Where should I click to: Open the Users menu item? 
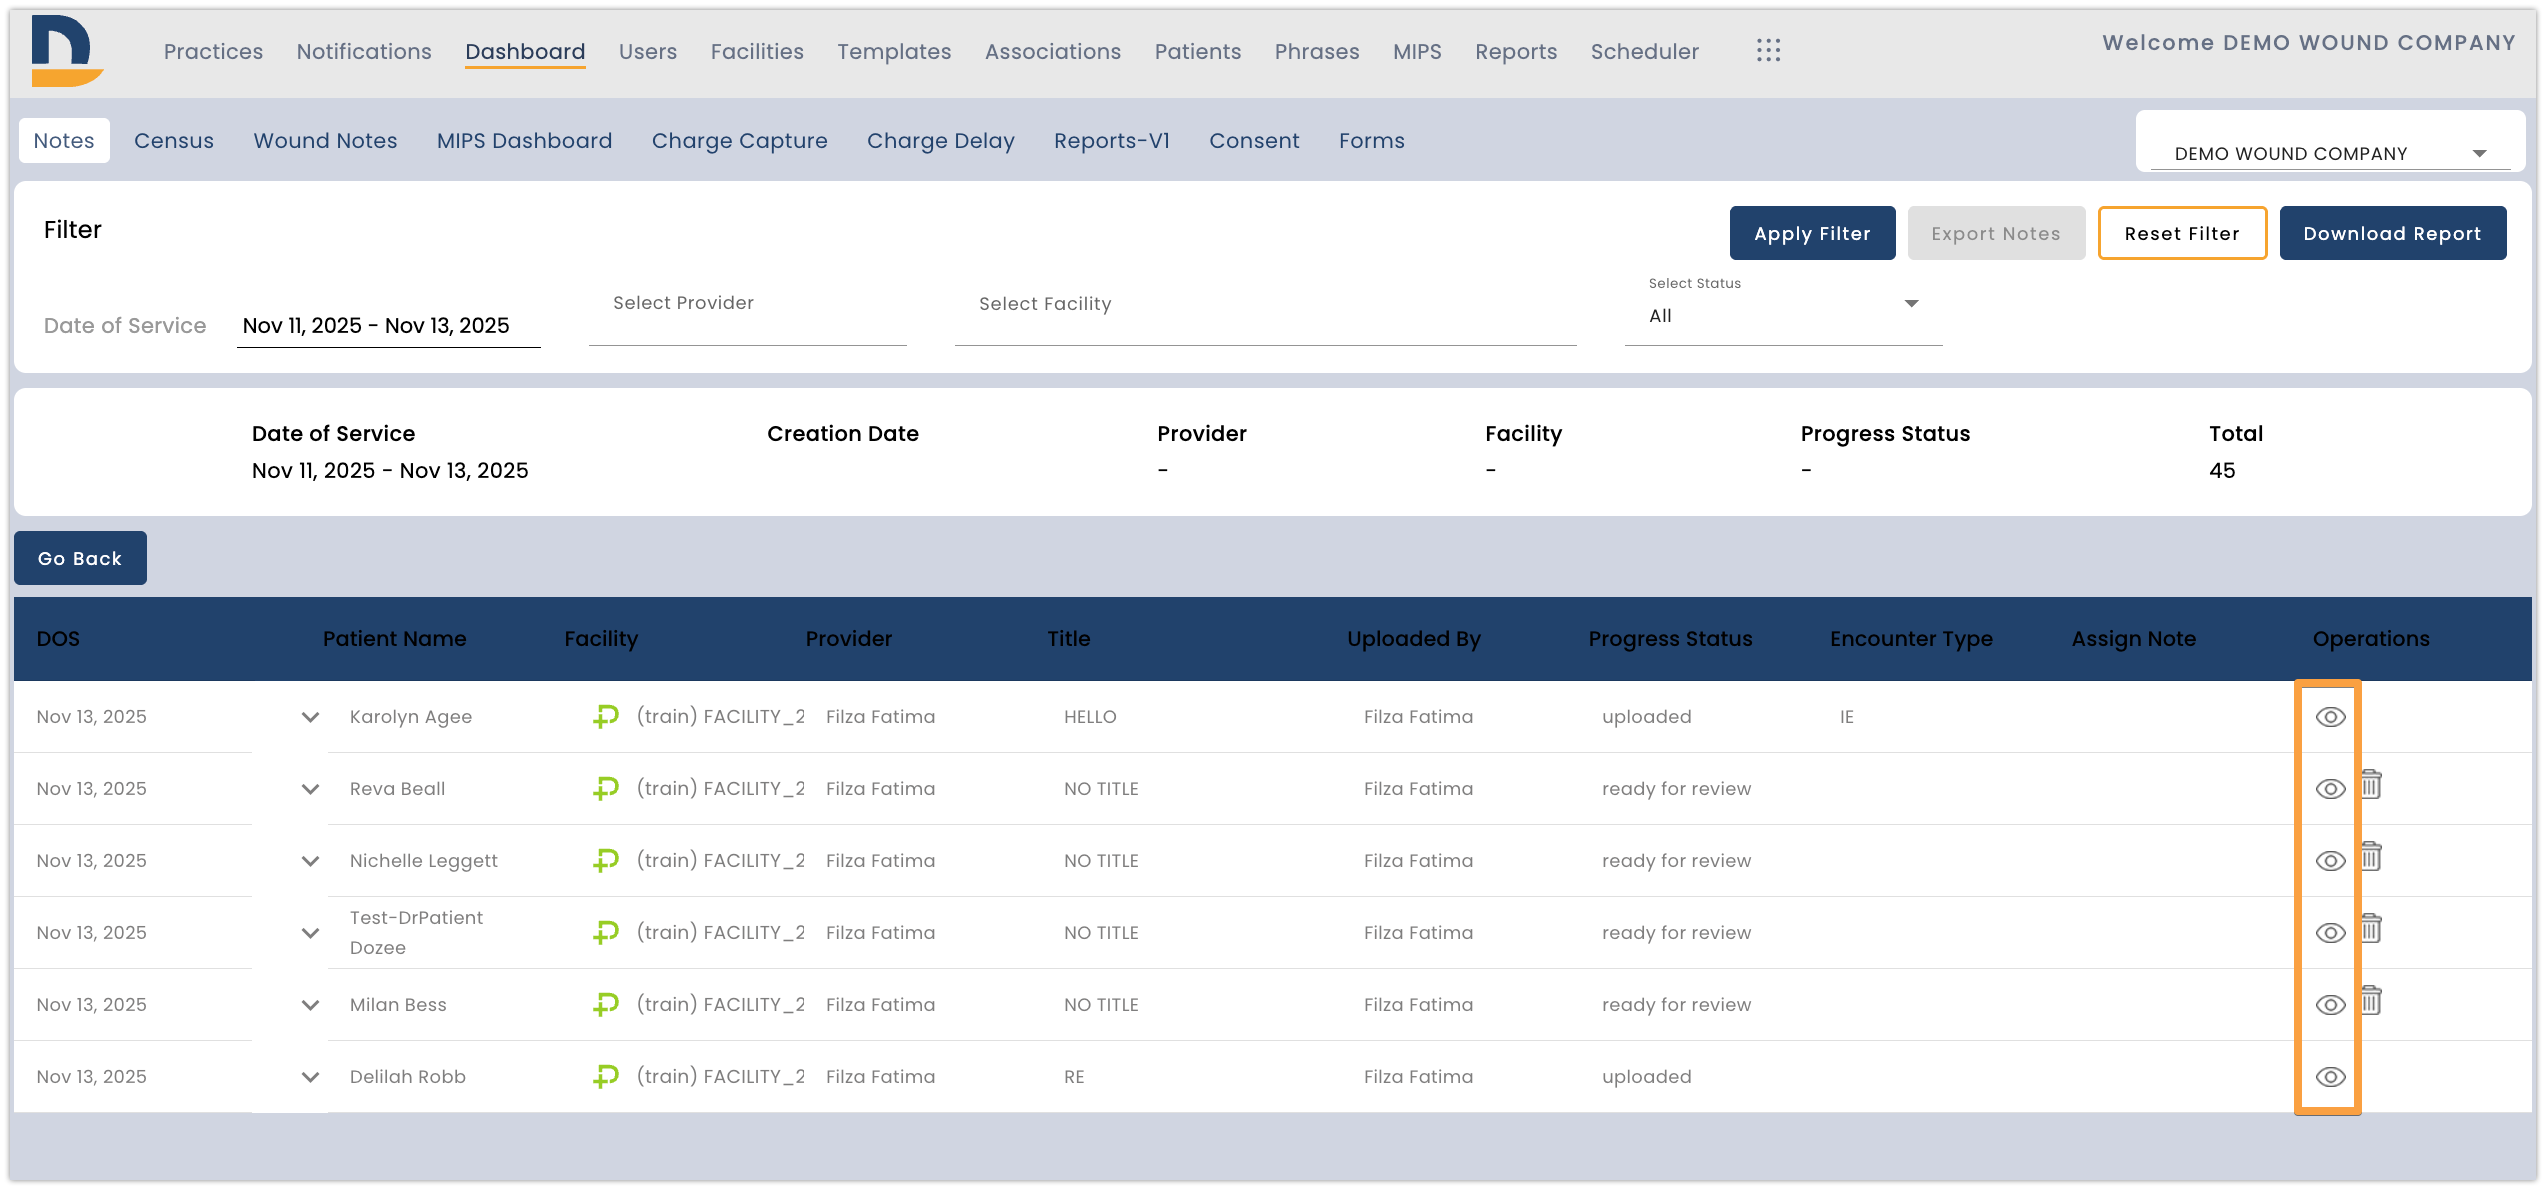tap(648, 51)
